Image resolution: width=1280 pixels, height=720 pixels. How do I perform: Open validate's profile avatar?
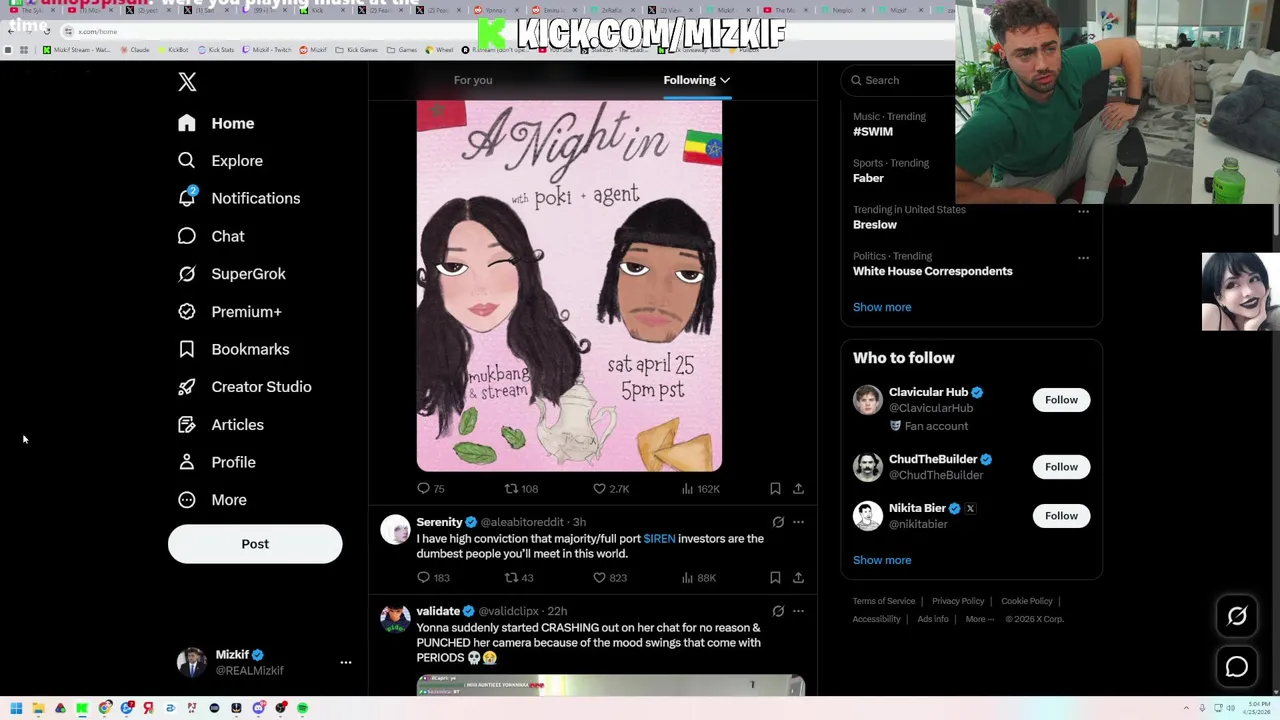(x=395, y=619)
